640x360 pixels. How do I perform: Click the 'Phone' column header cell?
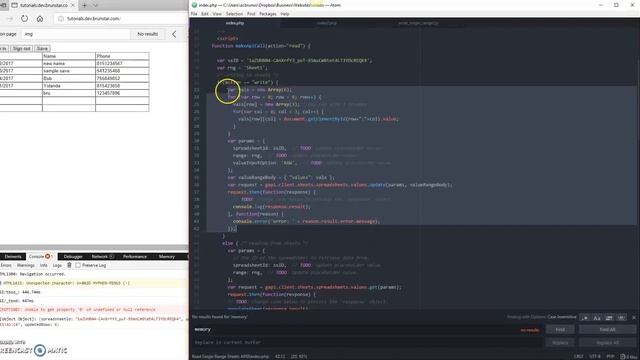[x=122, y=56]
